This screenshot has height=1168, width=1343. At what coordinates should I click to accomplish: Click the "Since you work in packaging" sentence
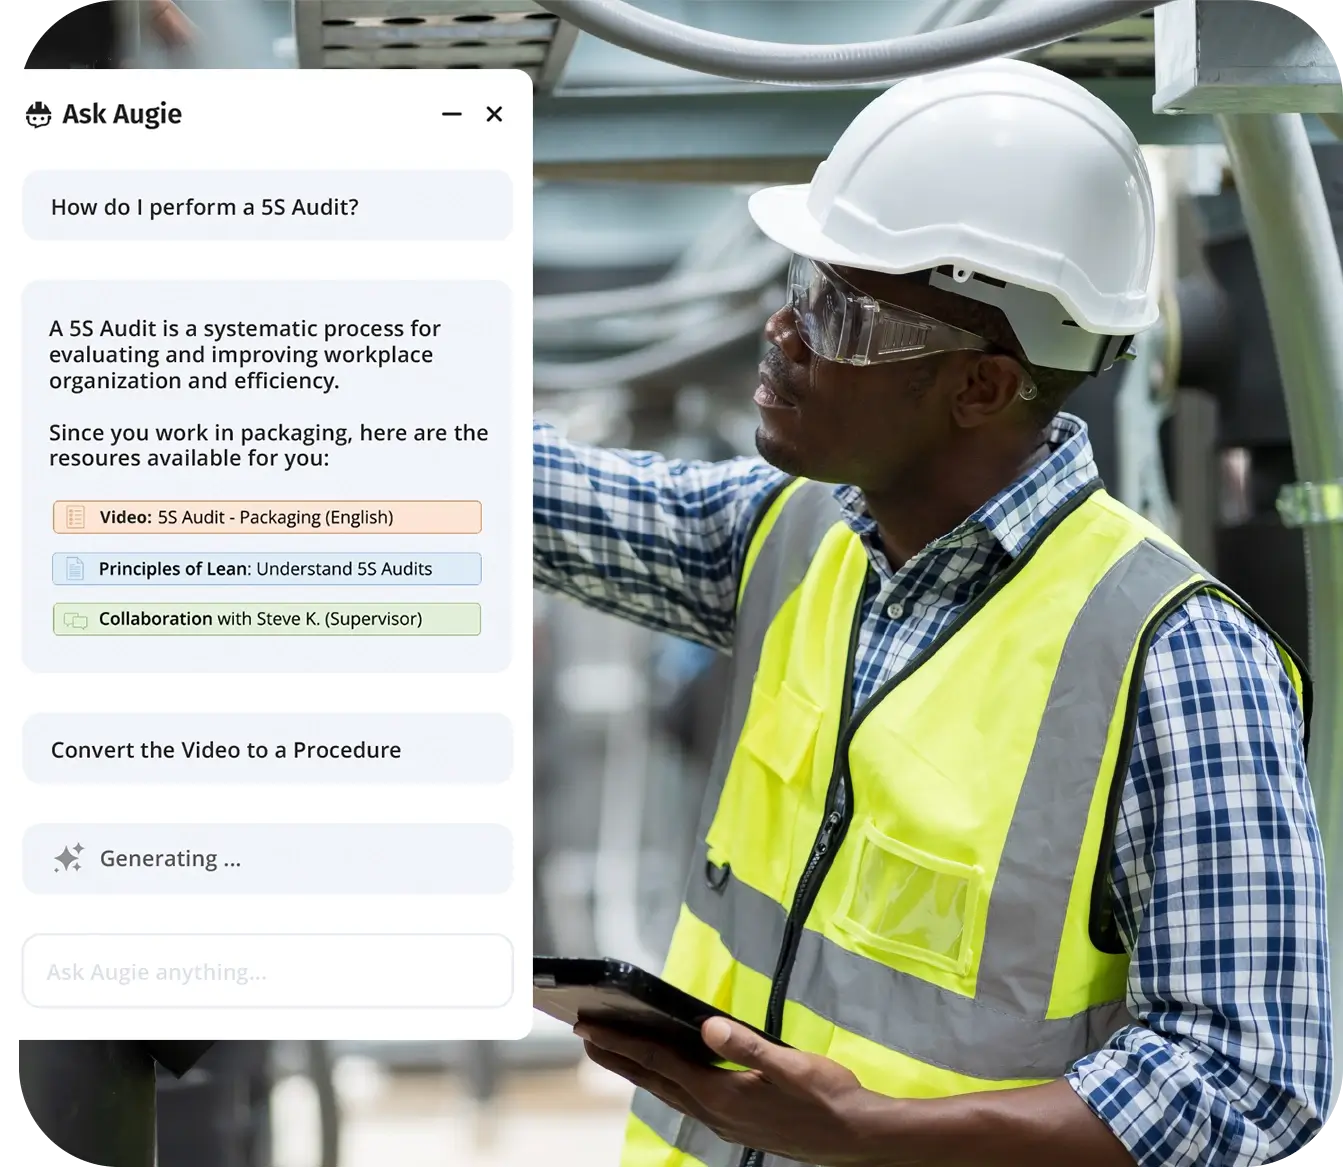[x=268, y=445]
